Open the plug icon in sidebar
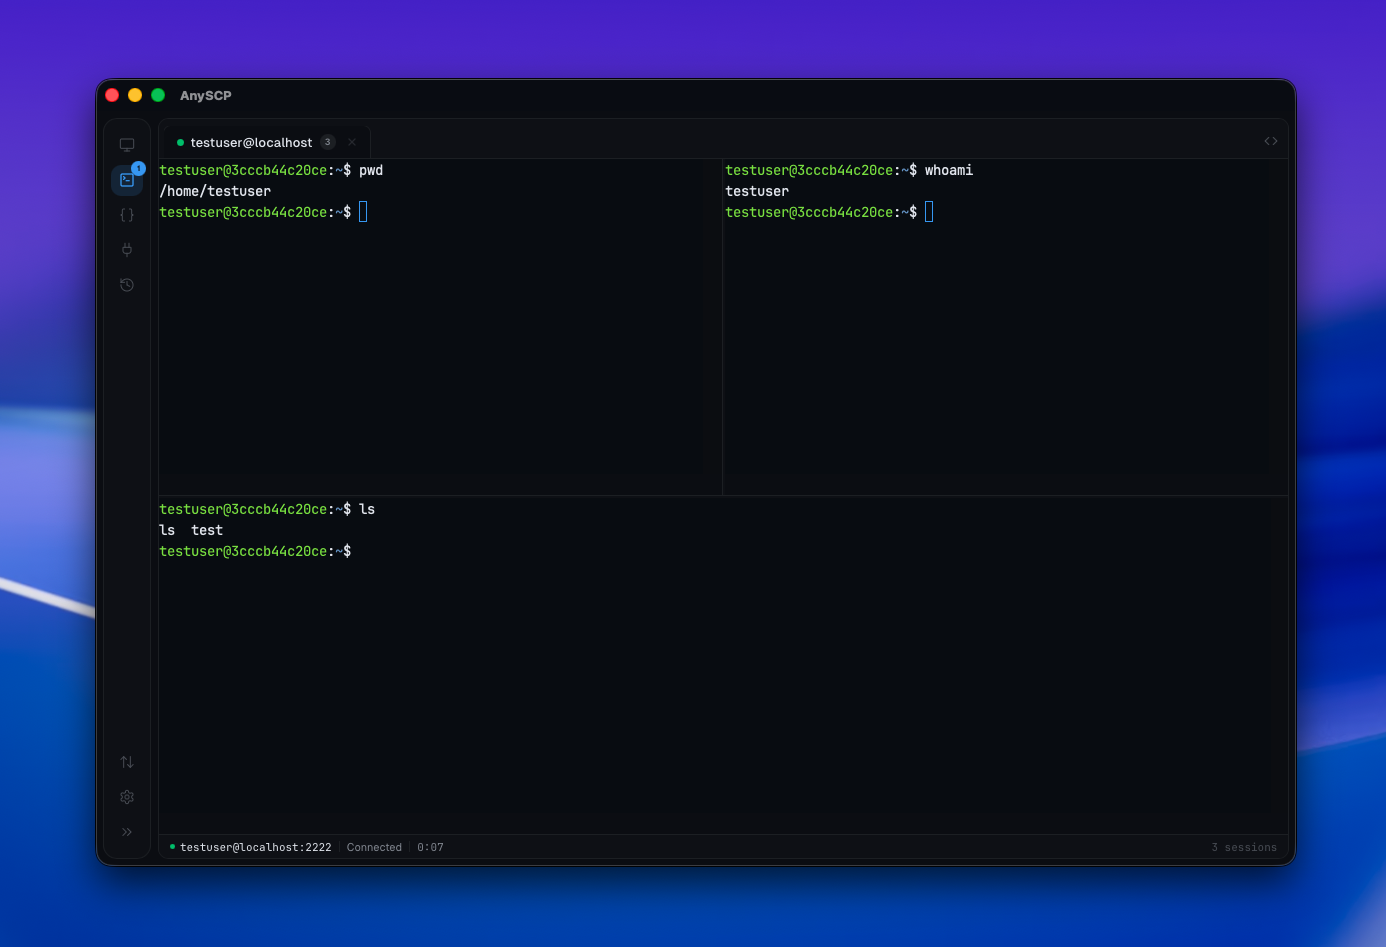 point(127,250)
